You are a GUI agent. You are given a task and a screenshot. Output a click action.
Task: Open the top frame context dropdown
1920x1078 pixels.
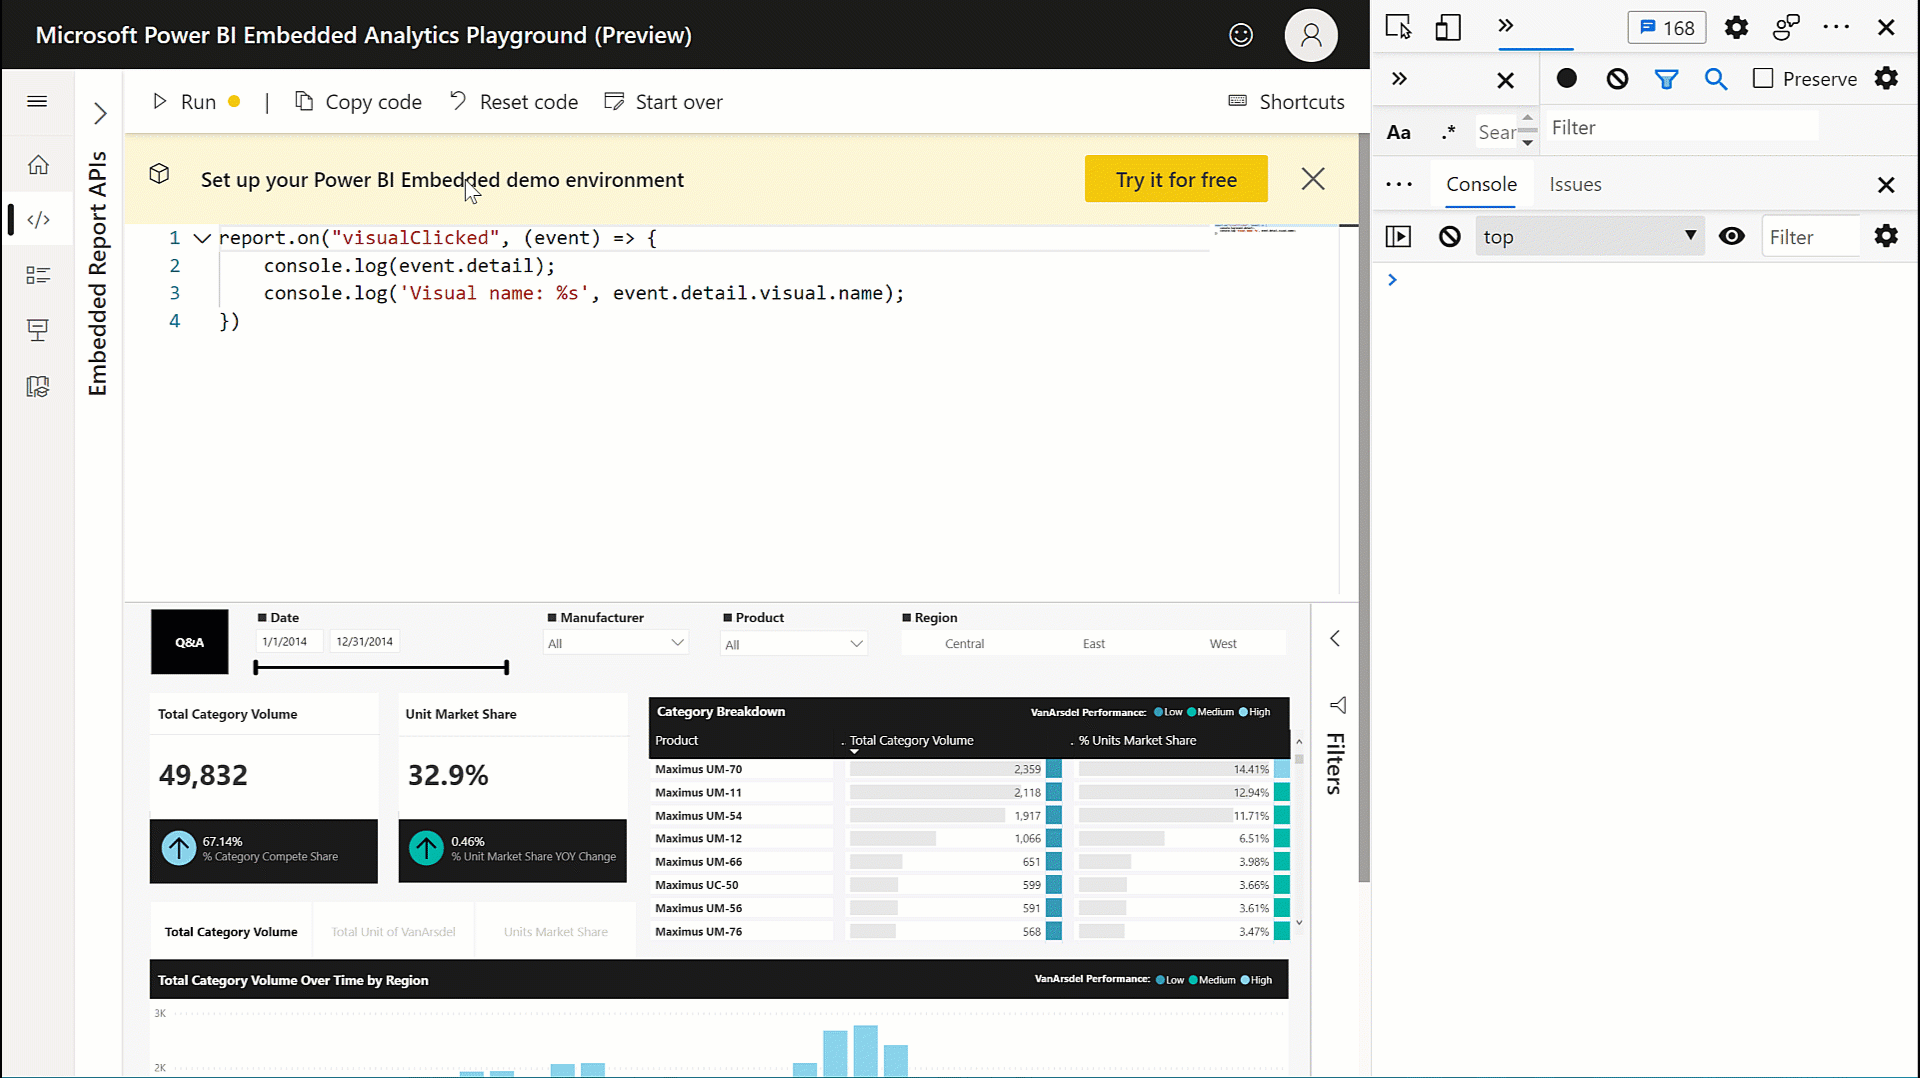[1590, 236]
